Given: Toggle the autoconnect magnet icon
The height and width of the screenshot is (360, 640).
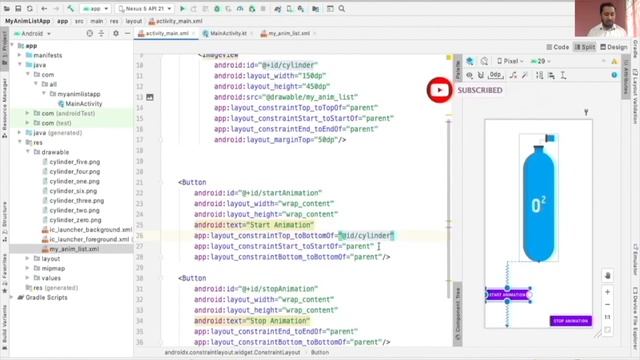Looking at the screenshot, I should [x=481, y=76].
